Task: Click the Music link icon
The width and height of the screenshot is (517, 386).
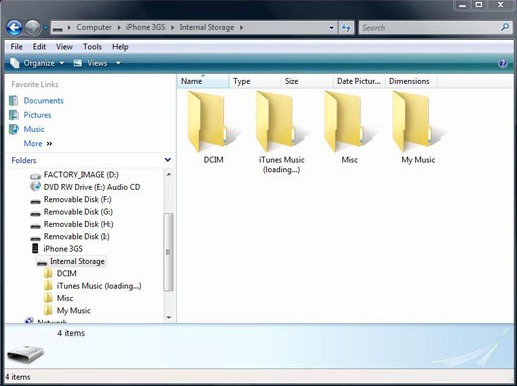Action: [x=14, y=129]
